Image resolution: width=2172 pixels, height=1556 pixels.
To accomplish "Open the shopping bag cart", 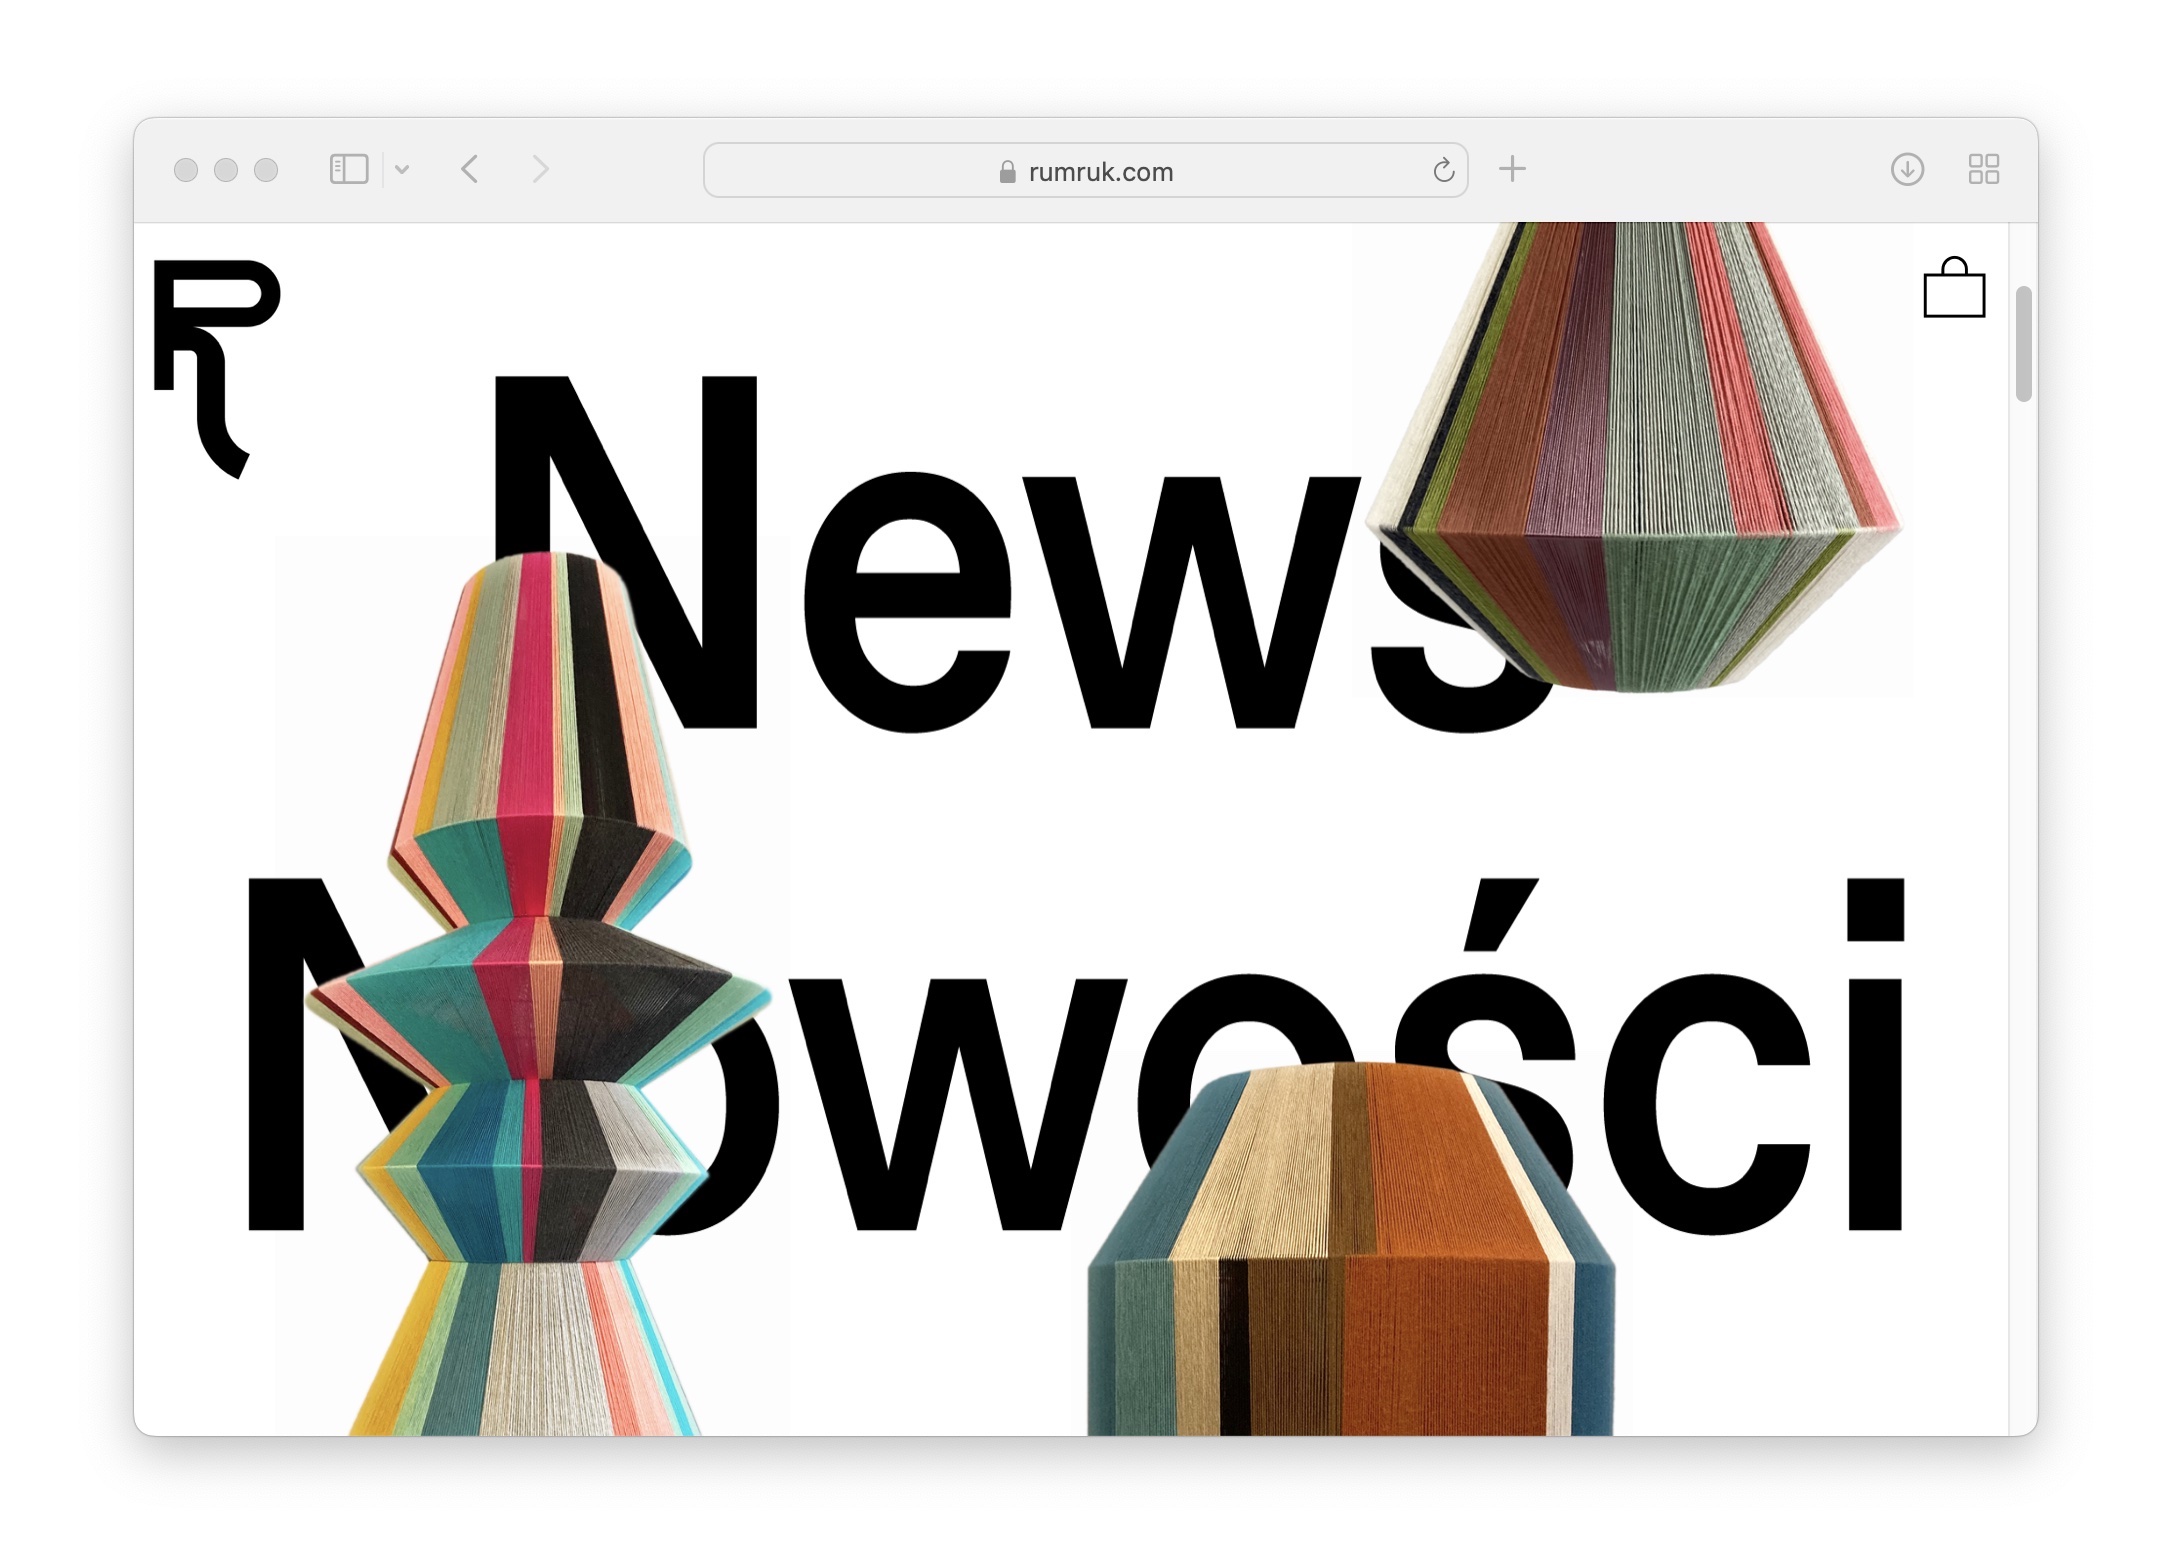I will click(1953, 289).
